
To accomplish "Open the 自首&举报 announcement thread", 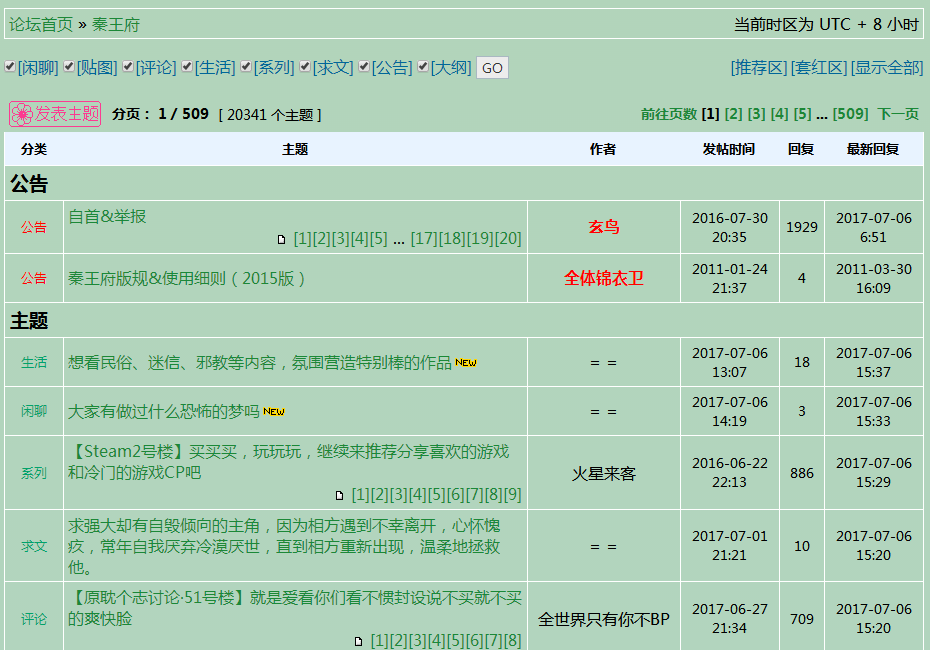I will [x=107, y=216].
